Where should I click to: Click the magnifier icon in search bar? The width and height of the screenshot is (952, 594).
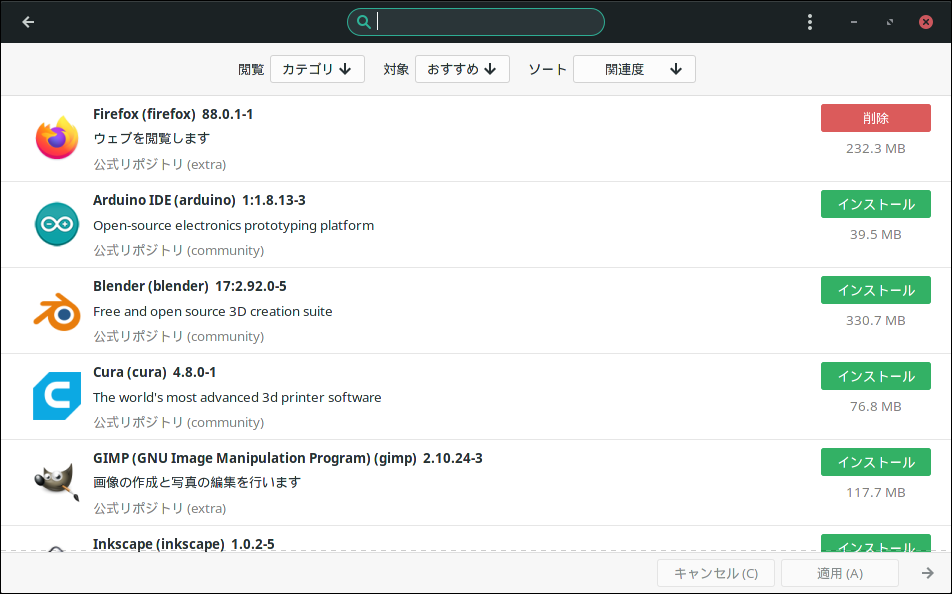363,22
